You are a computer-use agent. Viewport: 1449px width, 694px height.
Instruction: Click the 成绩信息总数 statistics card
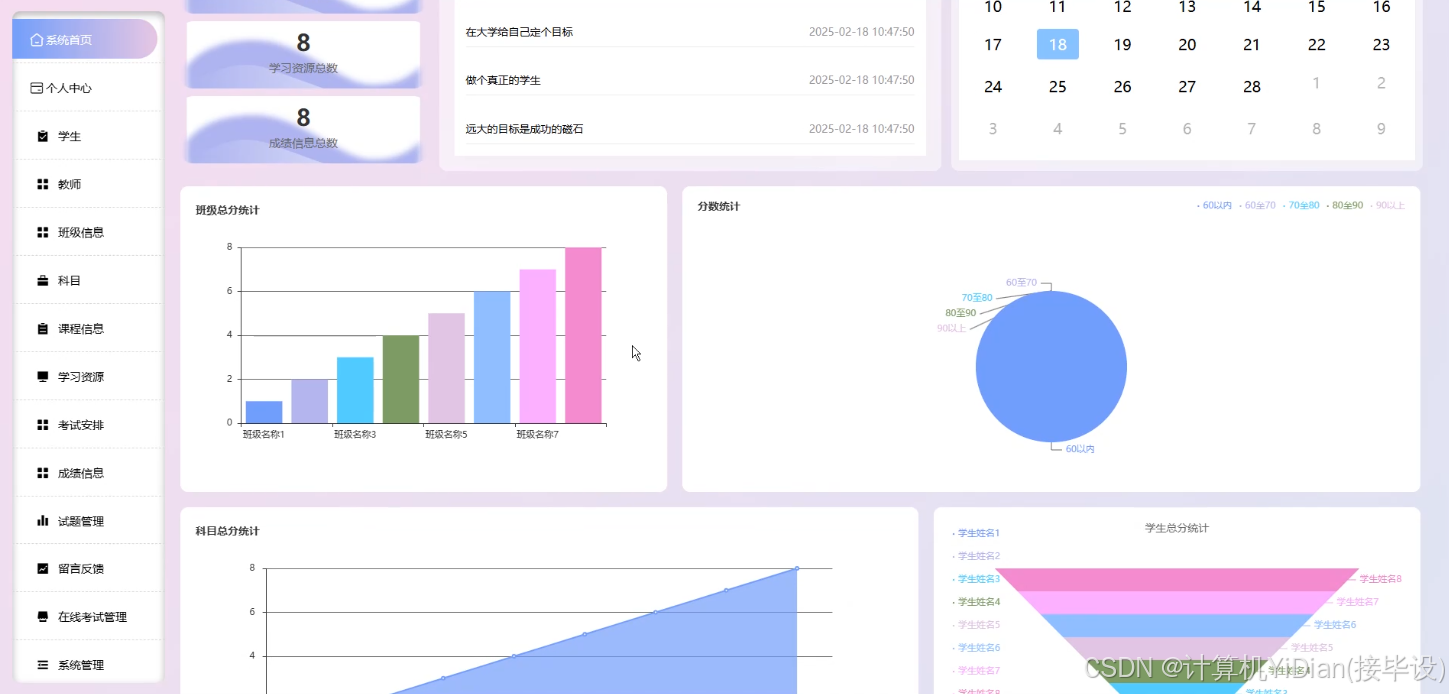[x=303, y=129]
